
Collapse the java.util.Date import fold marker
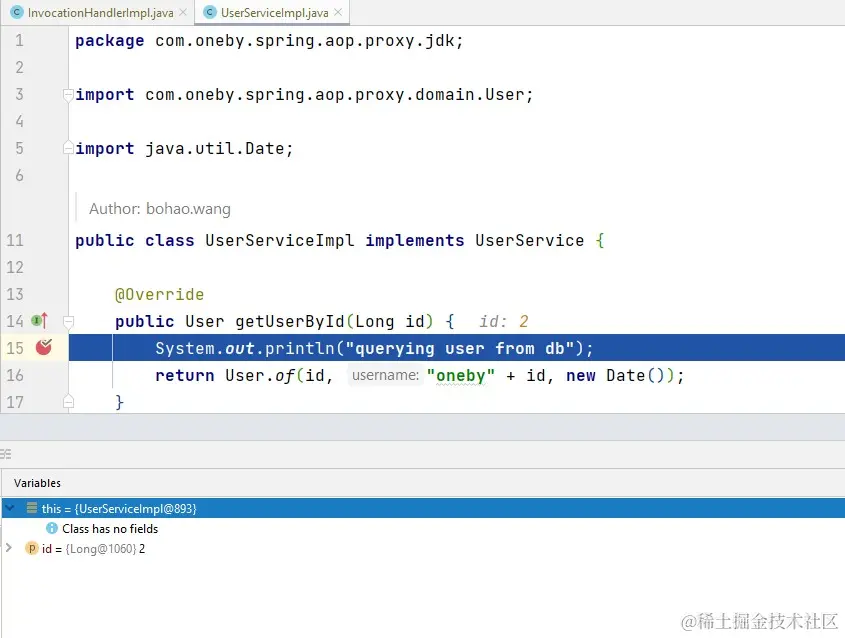click(x=69, y=148)
